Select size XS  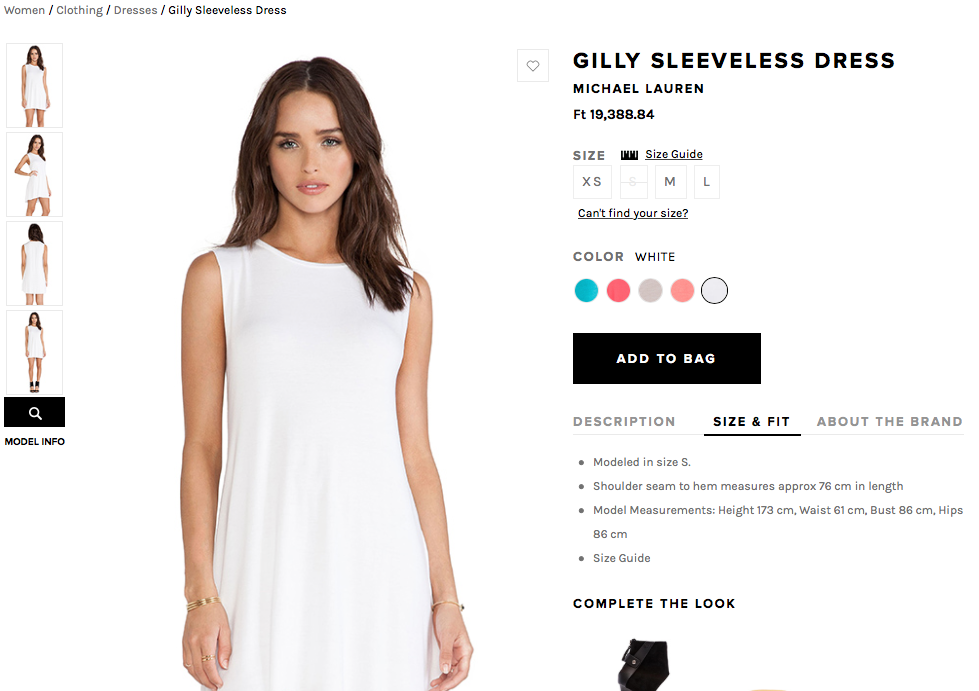click(x=592, y=182)
